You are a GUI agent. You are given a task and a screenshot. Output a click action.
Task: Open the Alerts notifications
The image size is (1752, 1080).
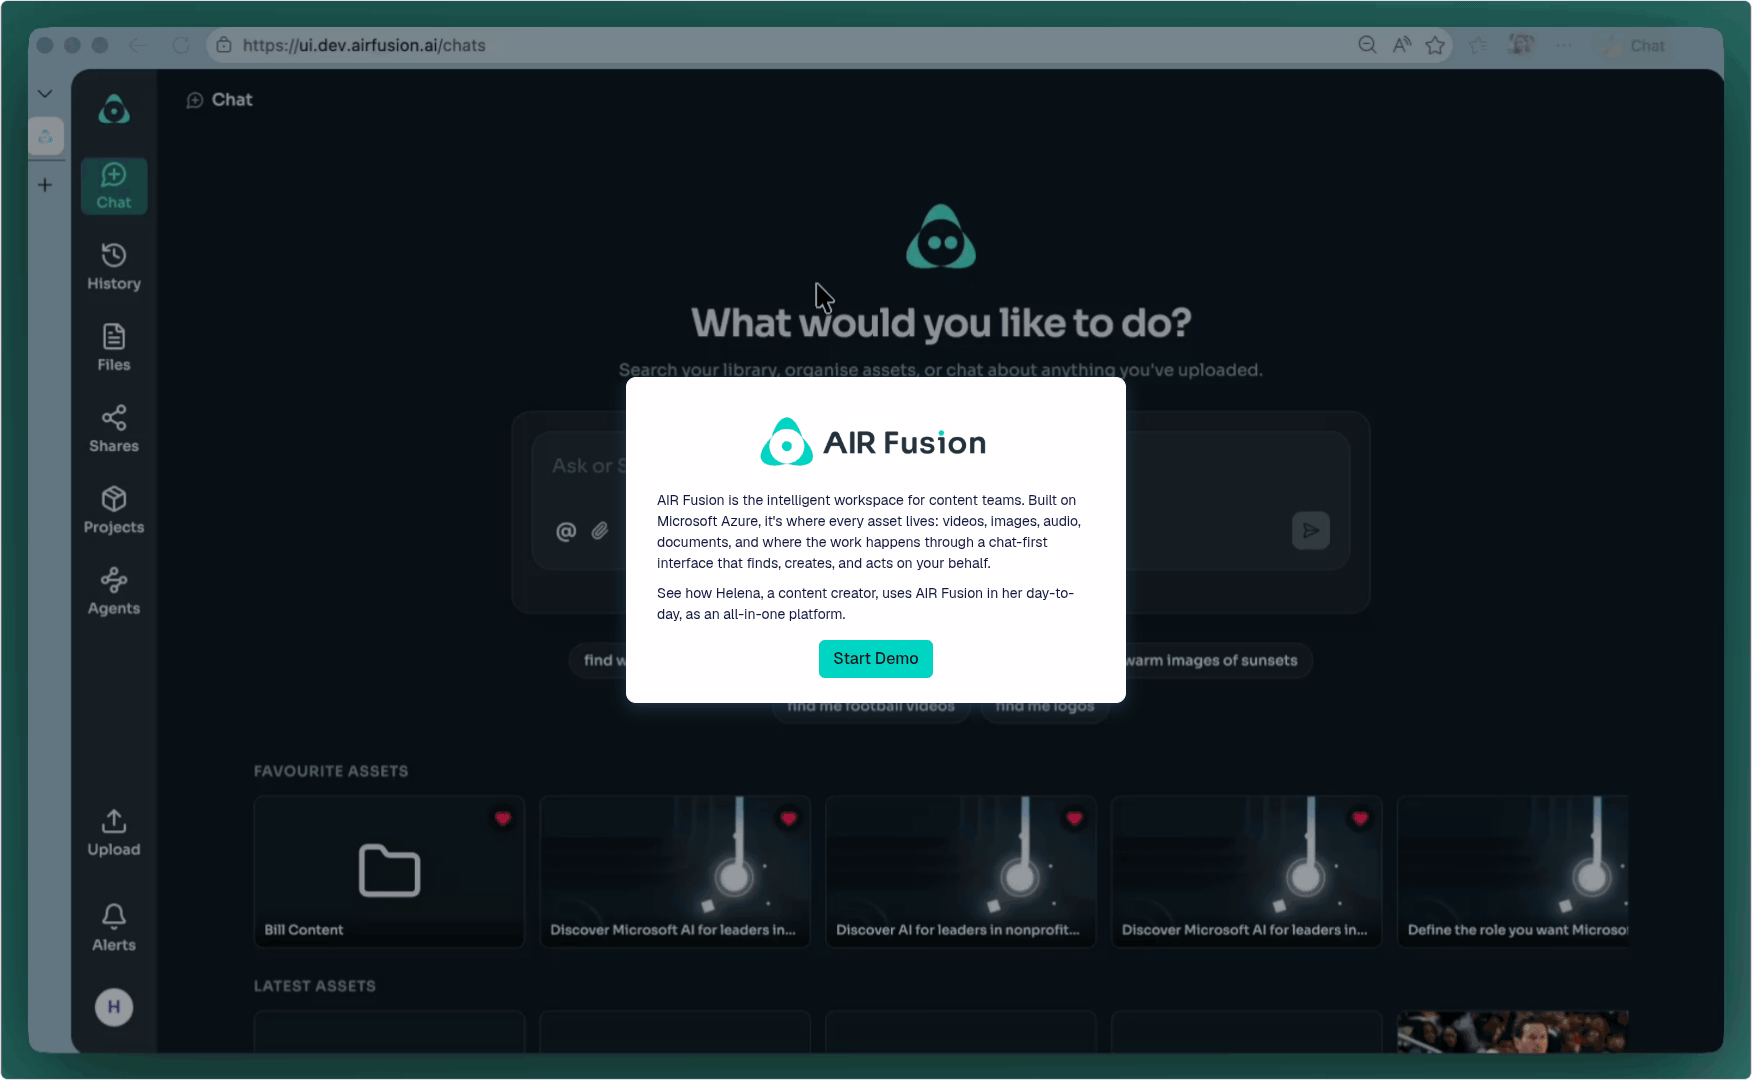pyautogui.click(x=114, y=927)
